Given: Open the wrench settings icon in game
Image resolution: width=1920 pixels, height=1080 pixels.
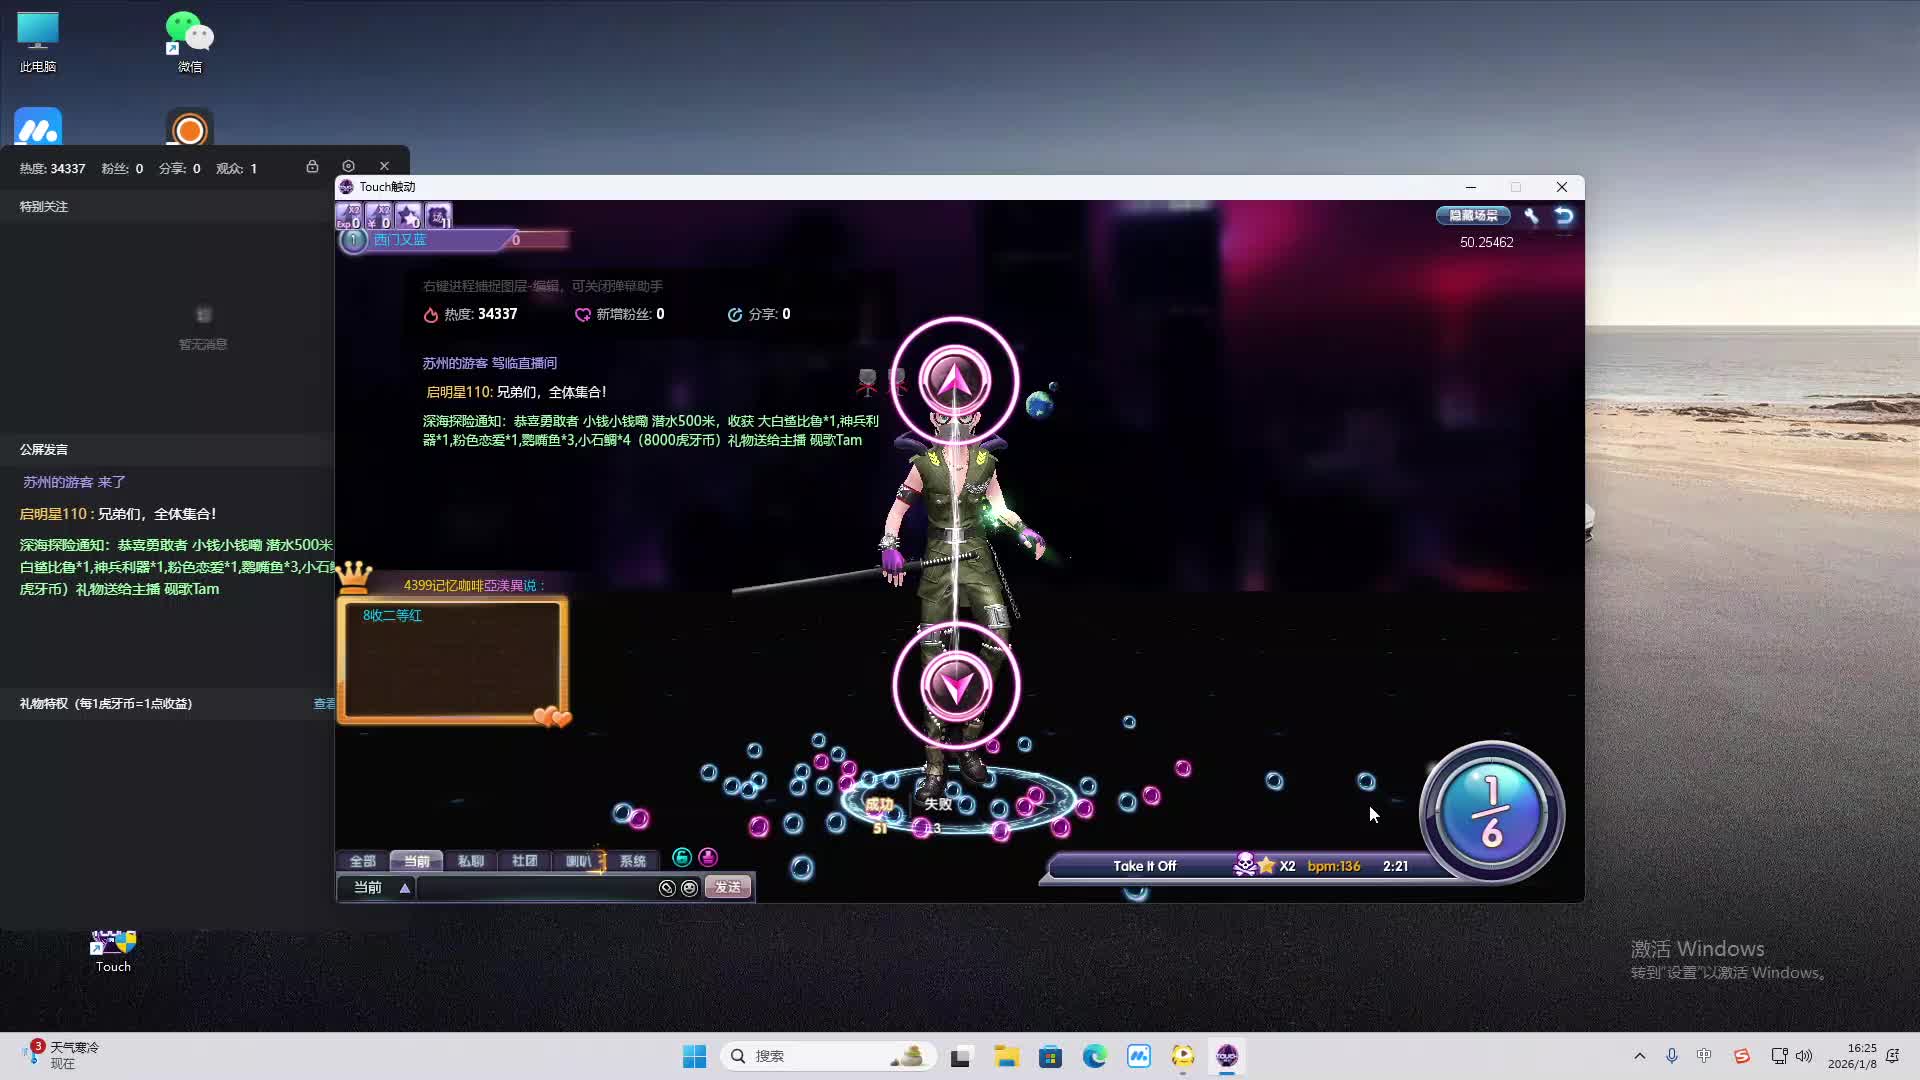Looking at the screenshot, I should click(x=1531, y=216).
